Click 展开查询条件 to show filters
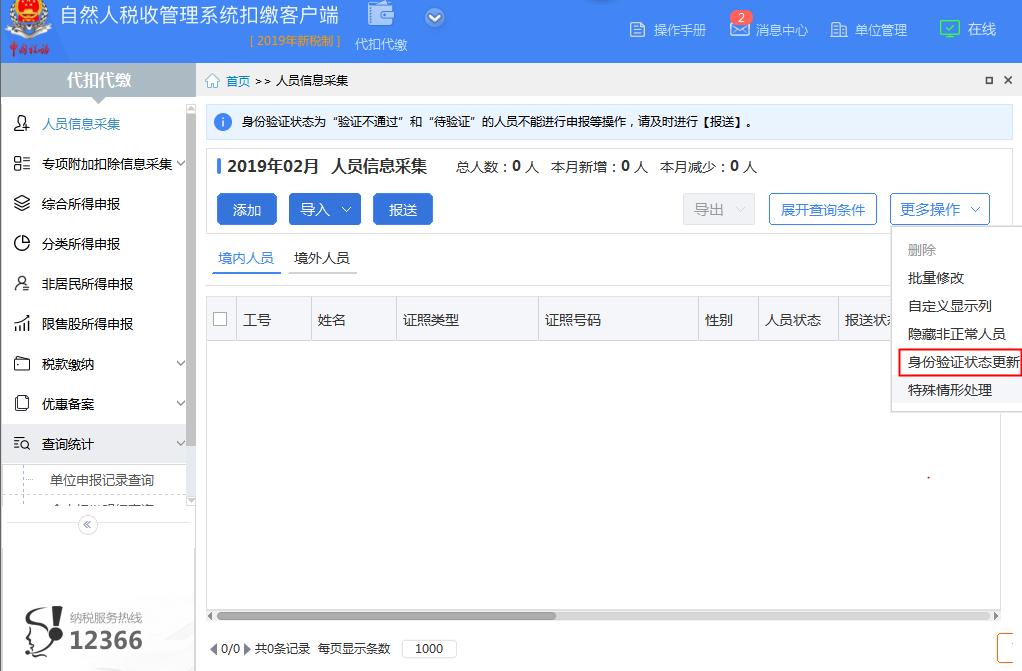 [822, 209]
